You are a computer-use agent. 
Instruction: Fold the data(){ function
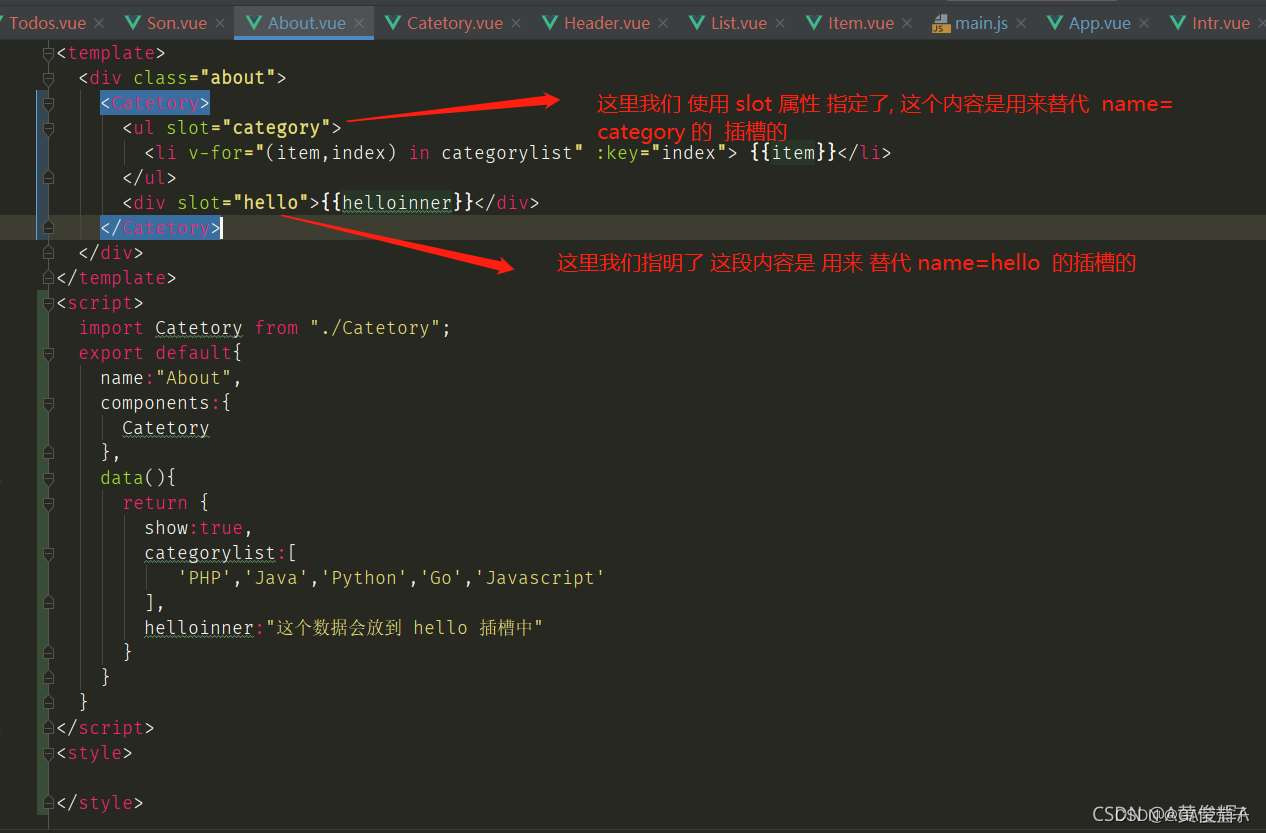(x=48, y=478)
